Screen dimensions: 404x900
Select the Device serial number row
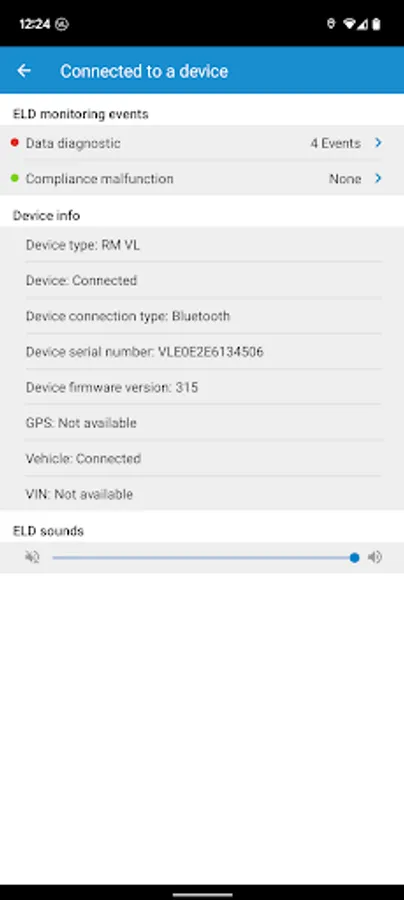coord(202,351)
